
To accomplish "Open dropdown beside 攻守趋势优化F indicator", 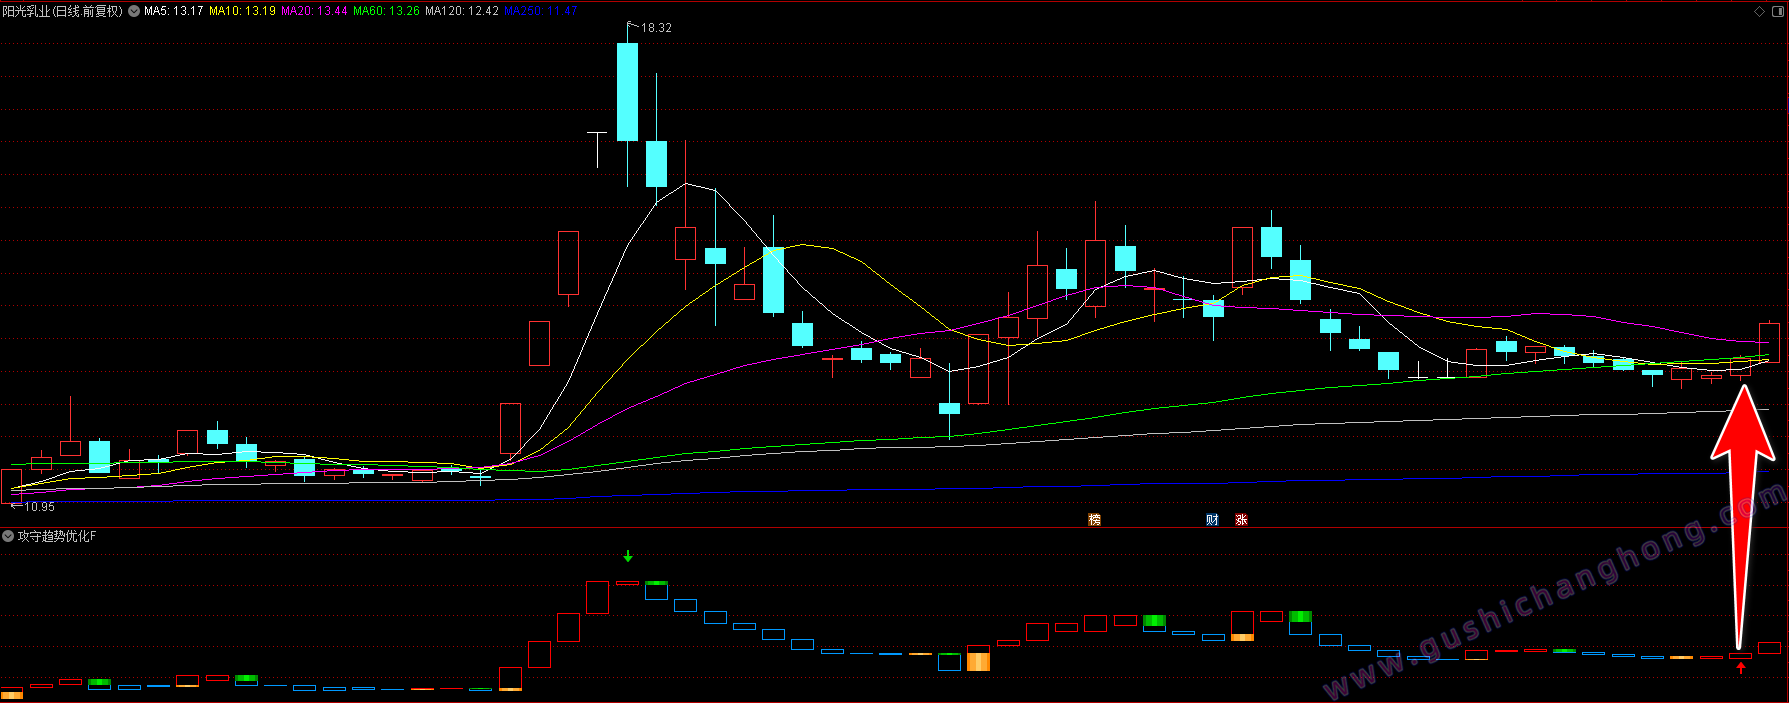I will 8,537.
